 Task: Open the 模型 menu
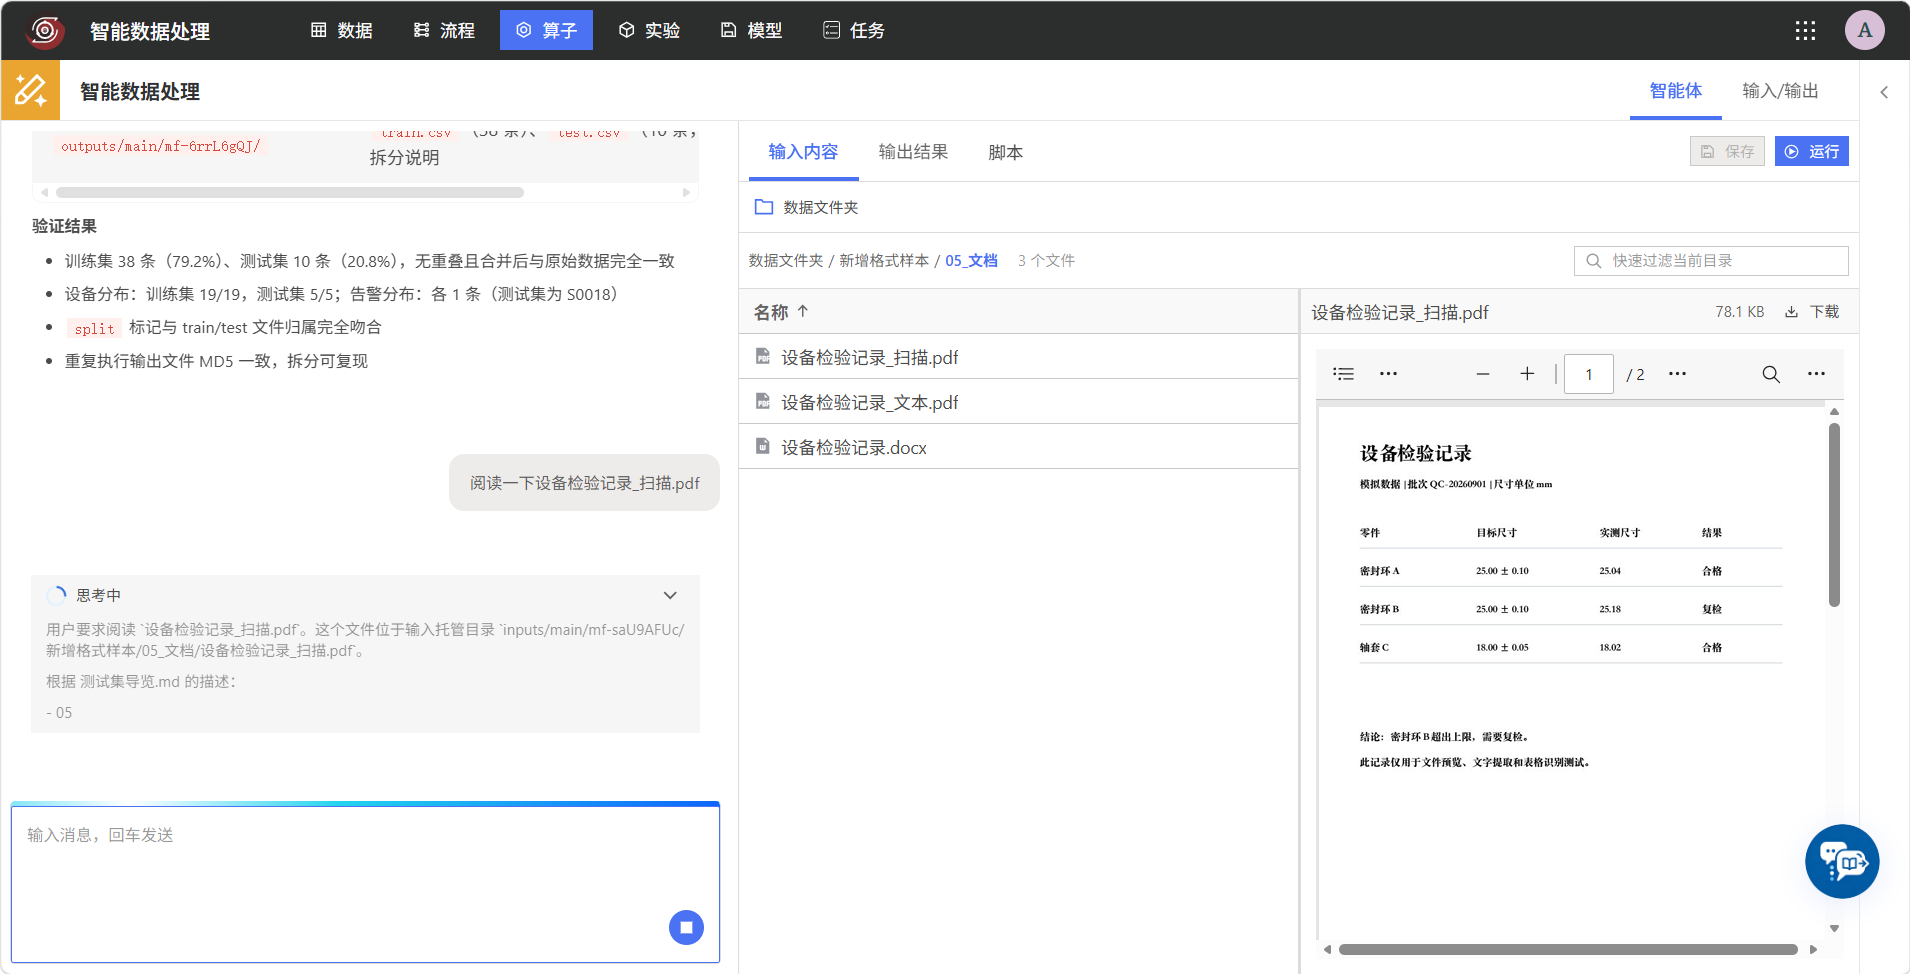point(752,31)
